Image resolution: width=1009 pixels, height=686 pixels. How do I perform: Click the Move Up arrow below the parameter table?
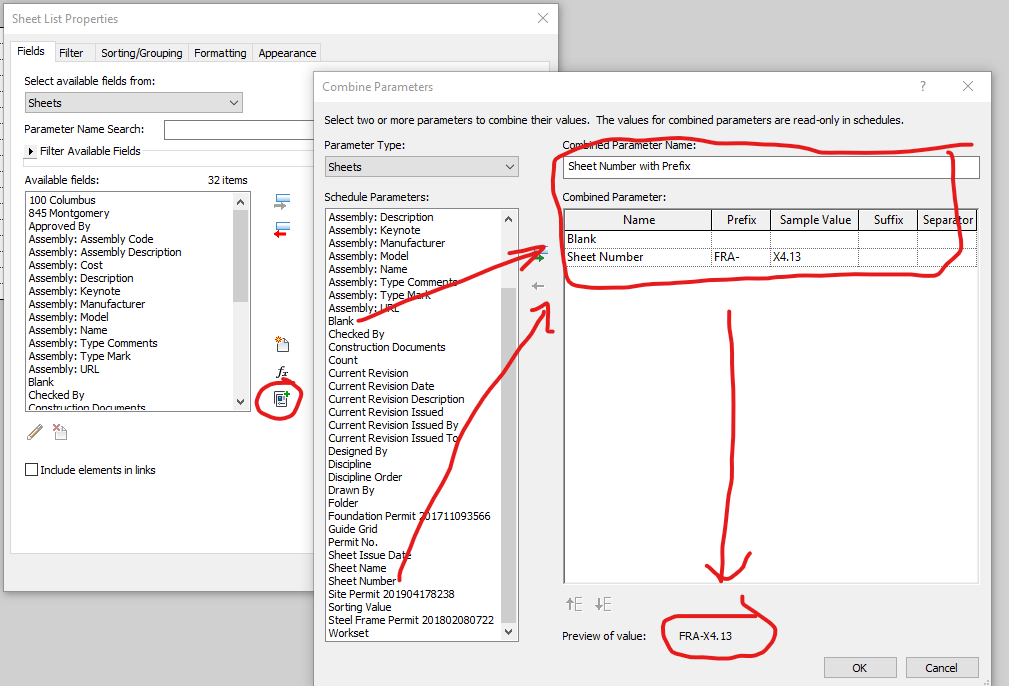pyautogui.click(x=573, y=604)
